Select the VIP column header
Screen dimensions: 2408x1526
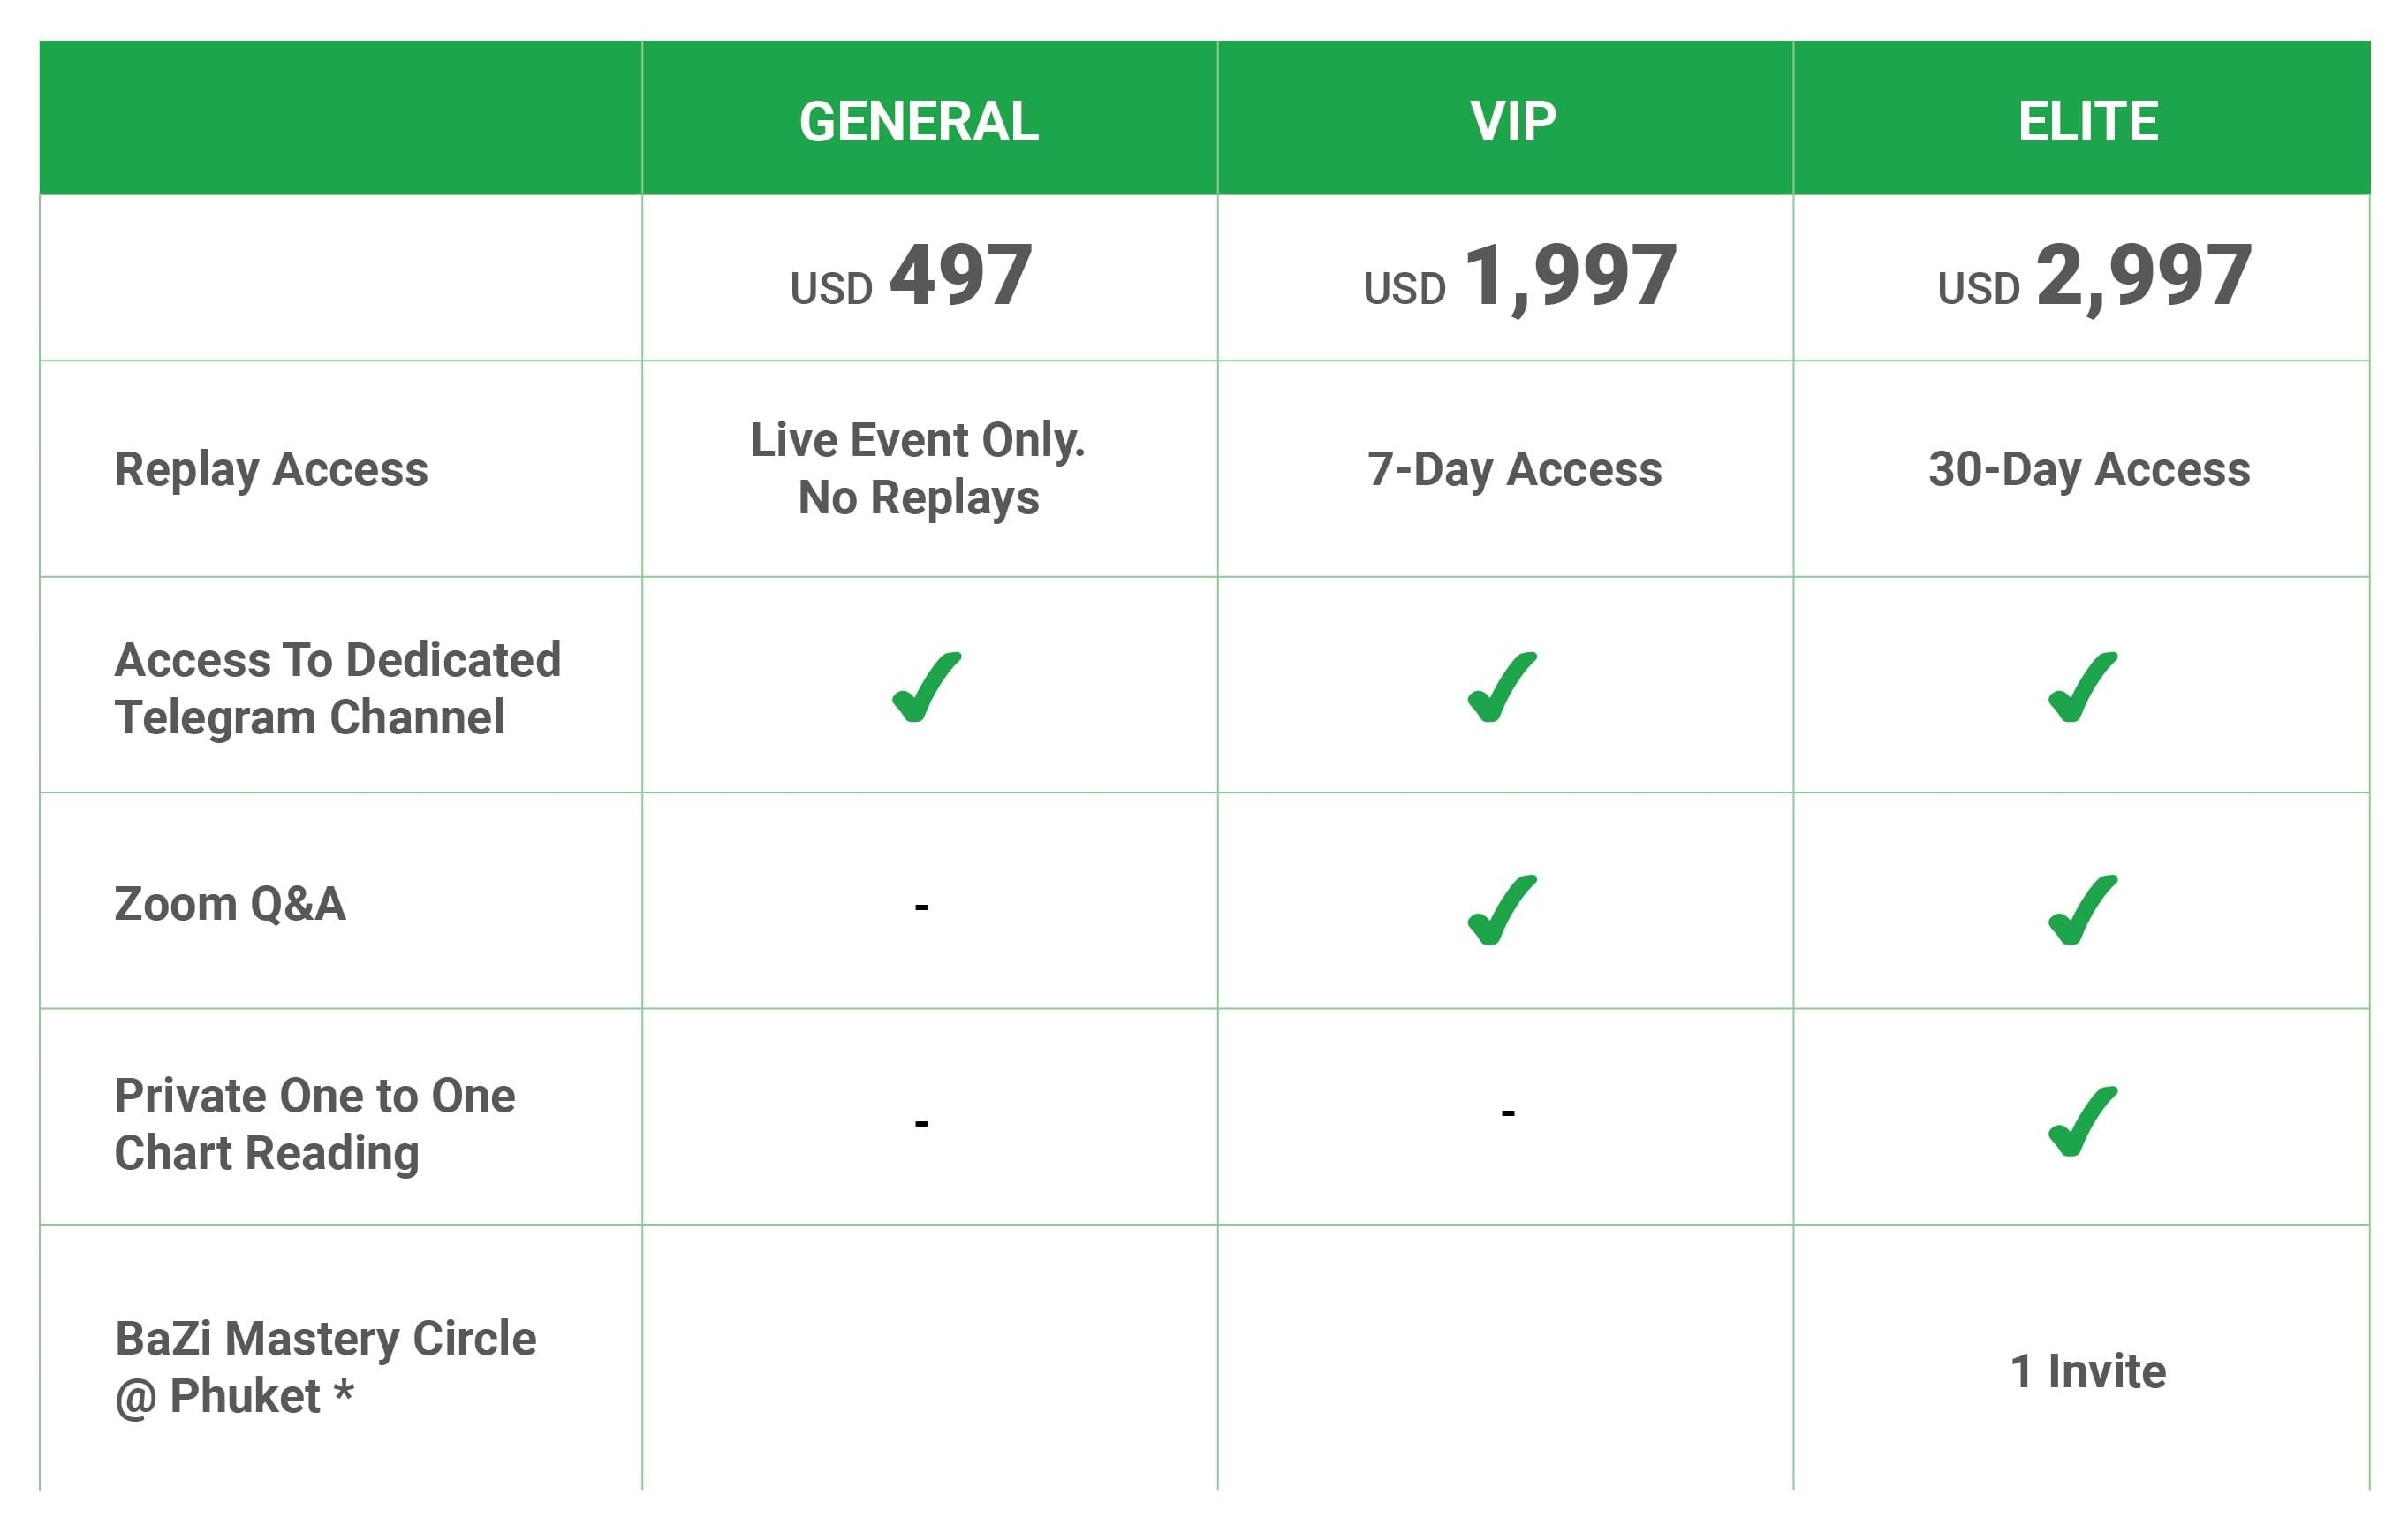1512,122
